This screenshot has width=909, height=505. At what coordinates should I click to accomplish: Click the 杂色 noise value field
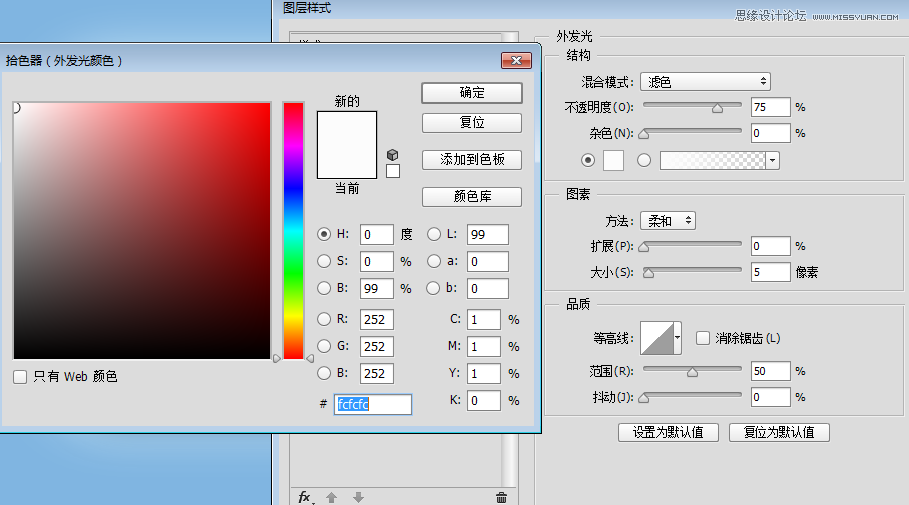click(770, 133)
